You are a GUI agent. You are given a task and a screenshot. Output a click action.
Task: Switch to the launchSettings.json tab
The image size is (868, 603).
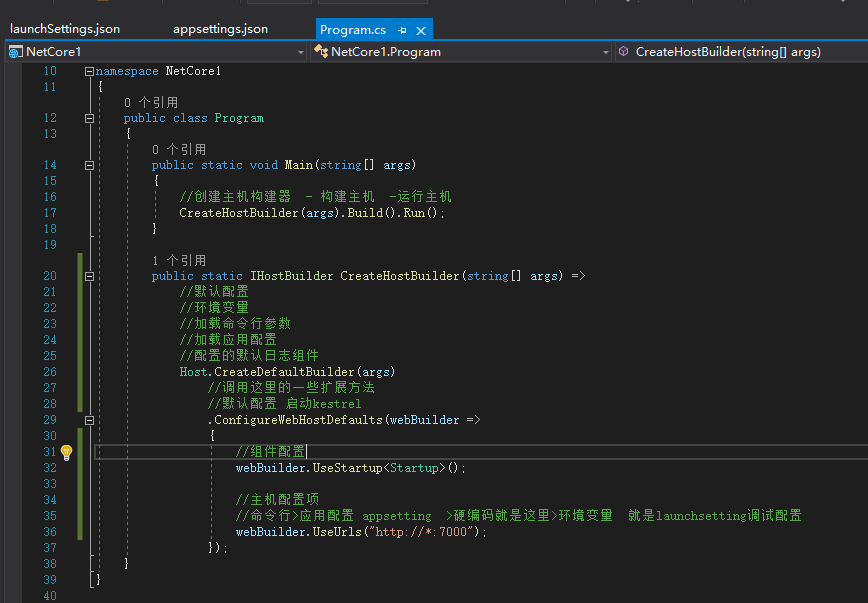(65, 29)
